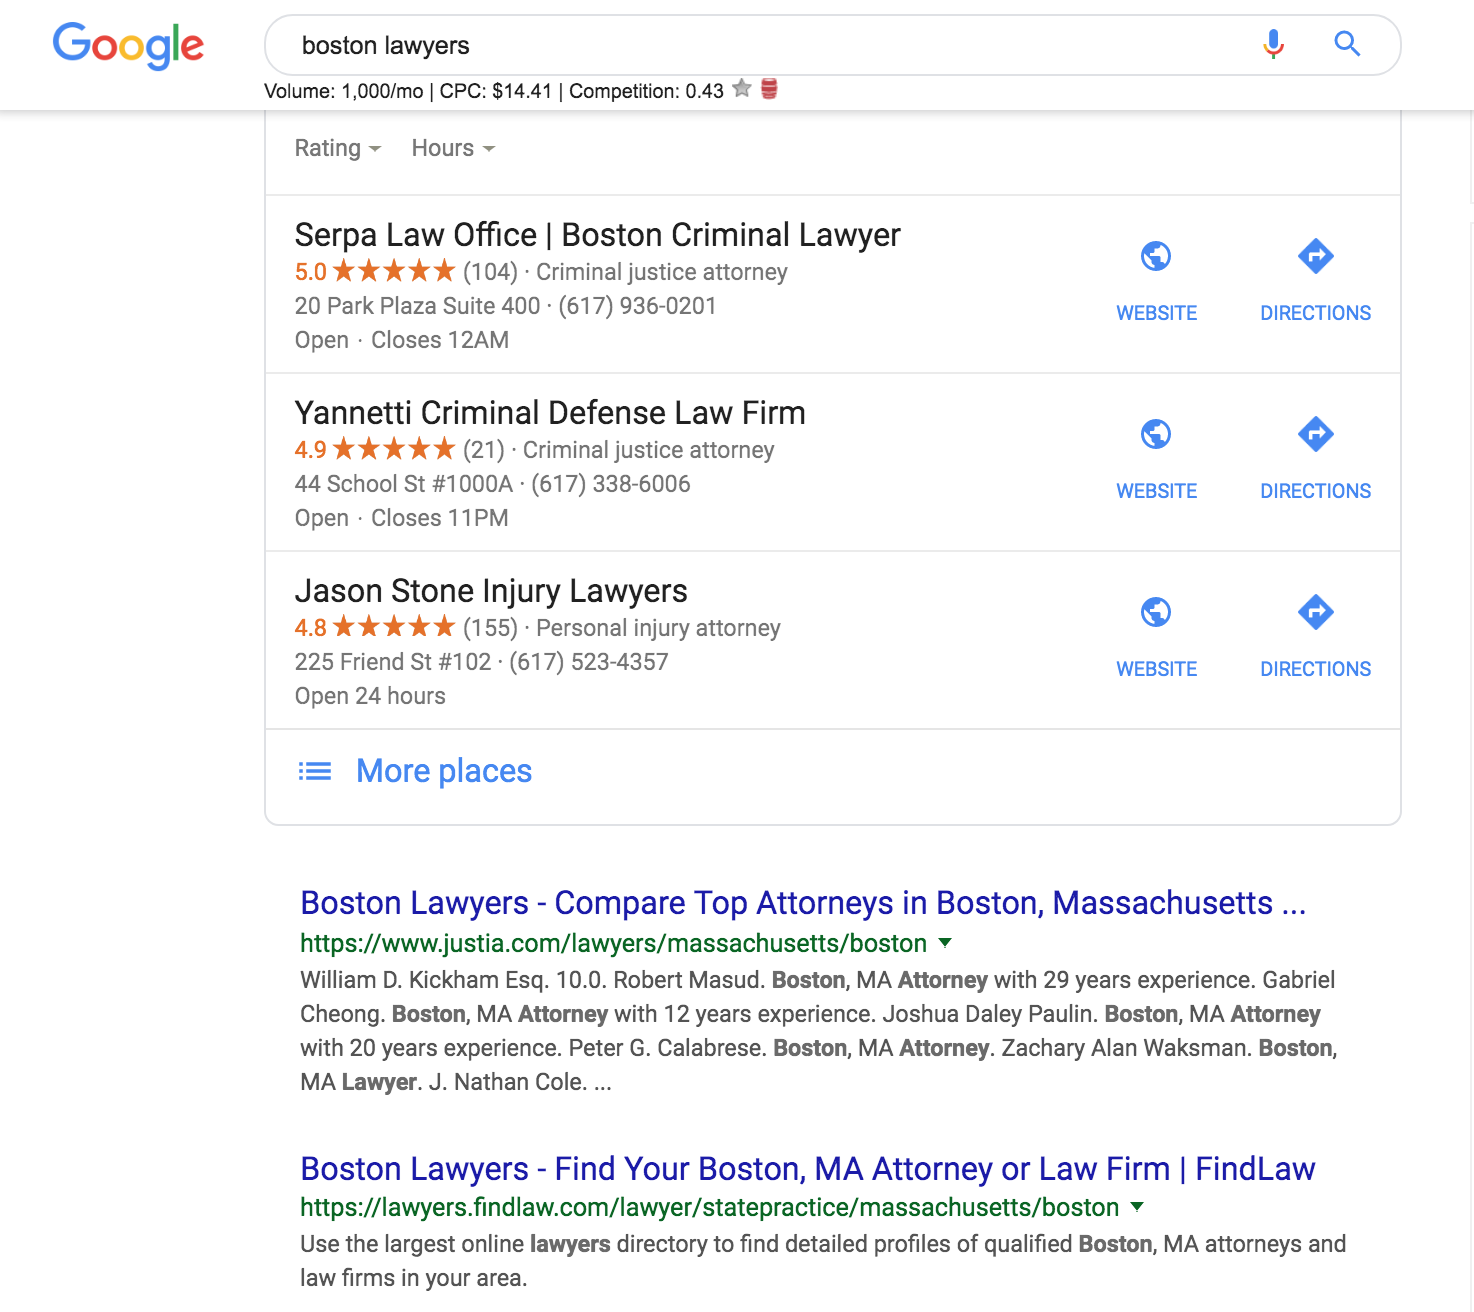
Task: Click '20 Park Plaza Suite 400' address
Action: (417, 306)
